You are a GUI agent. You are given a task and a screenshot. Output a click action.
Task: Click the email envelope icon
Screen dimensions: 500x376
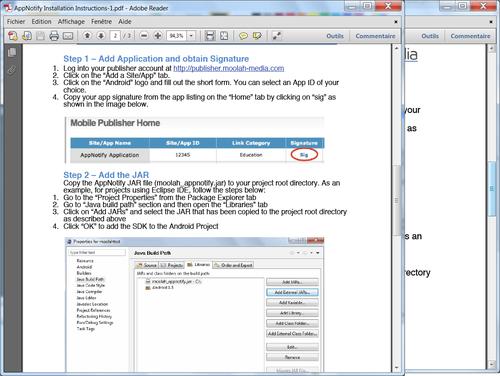(x=68, y=36)
